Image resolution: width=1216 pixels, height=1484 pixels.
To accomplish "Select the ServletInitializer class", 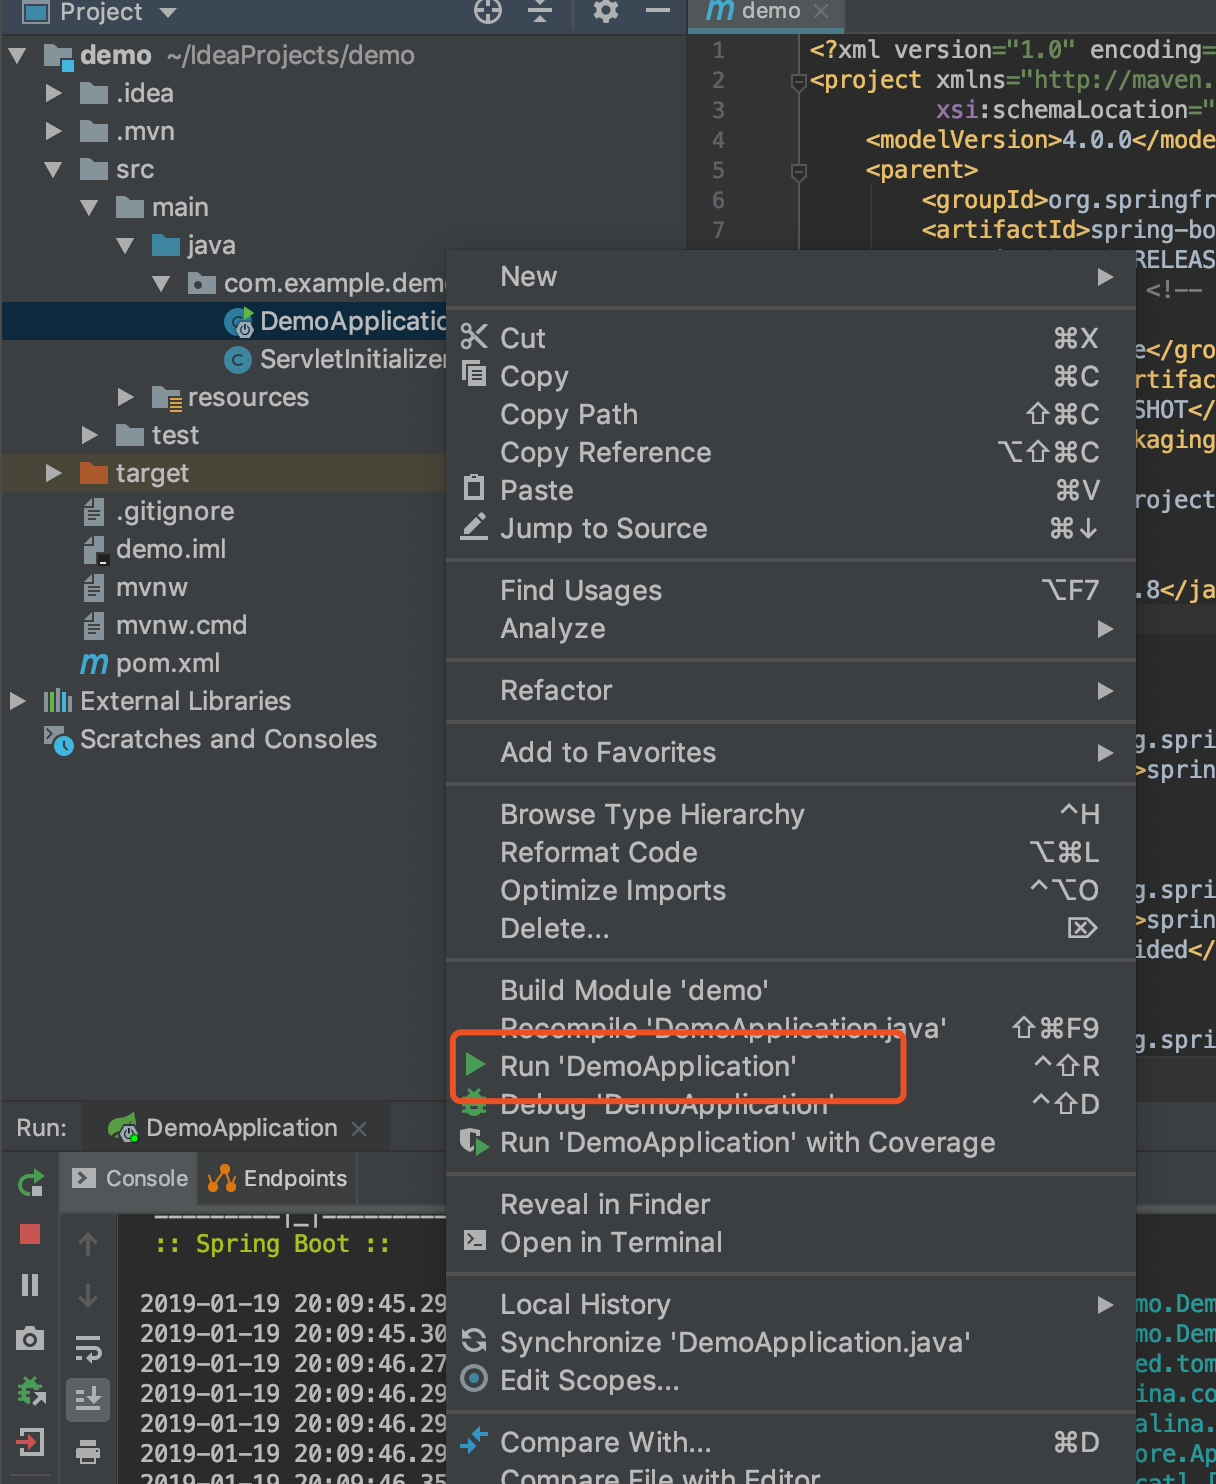I will [335, 359].
